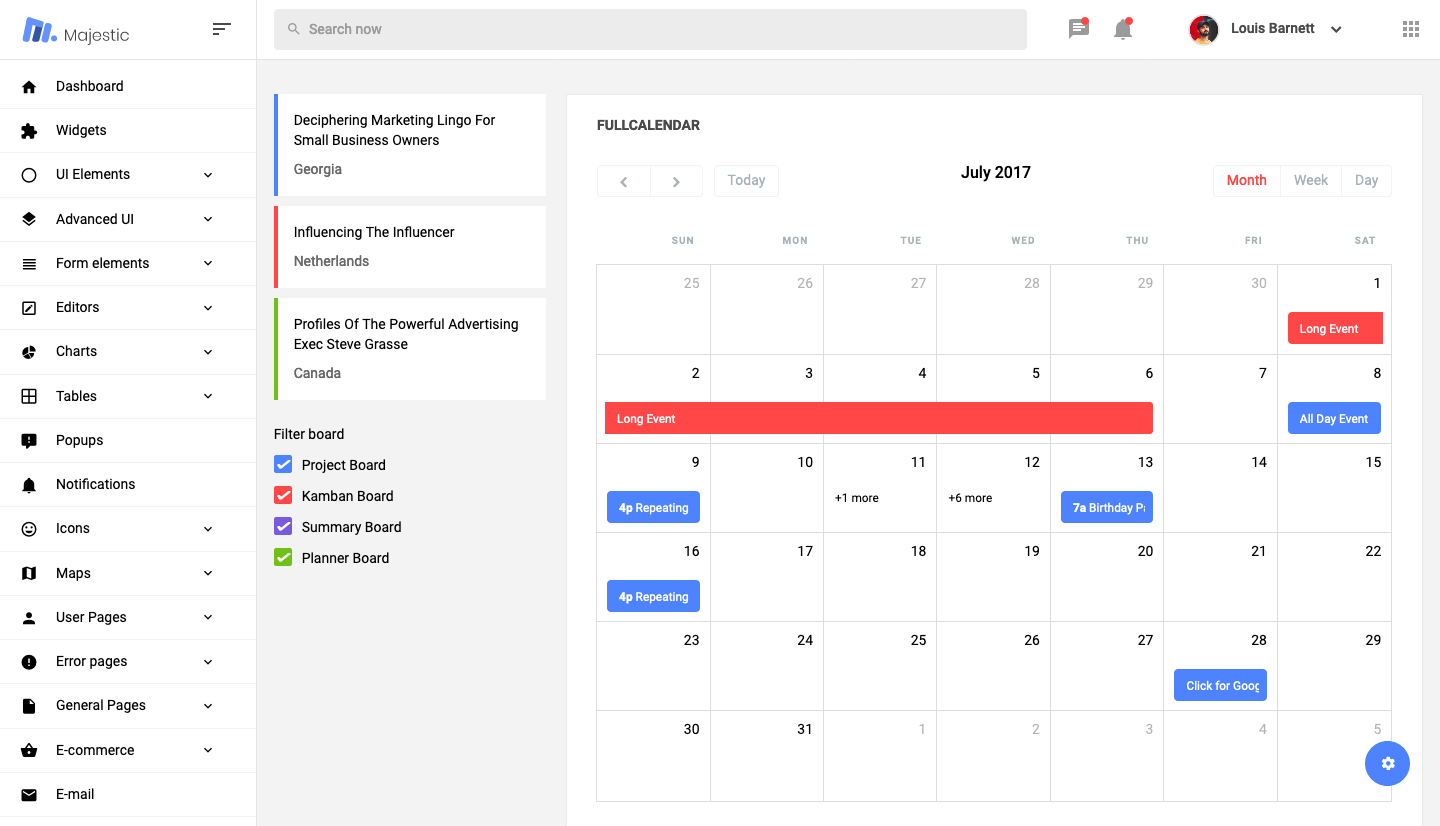Switch calendar to Week view
1440x826 pixels.
point(1310,181)
